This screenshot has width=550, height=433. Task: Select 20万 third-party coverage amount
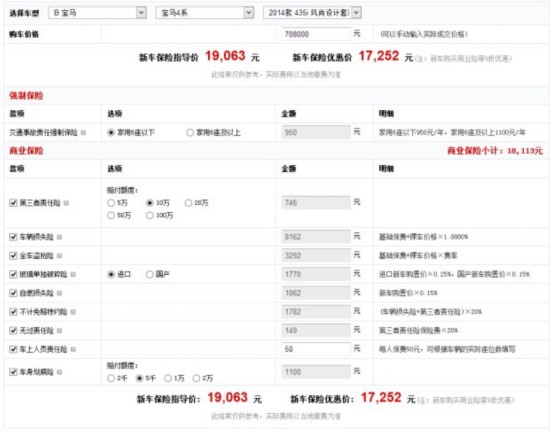pyautogui.click(x=188, y=203)
